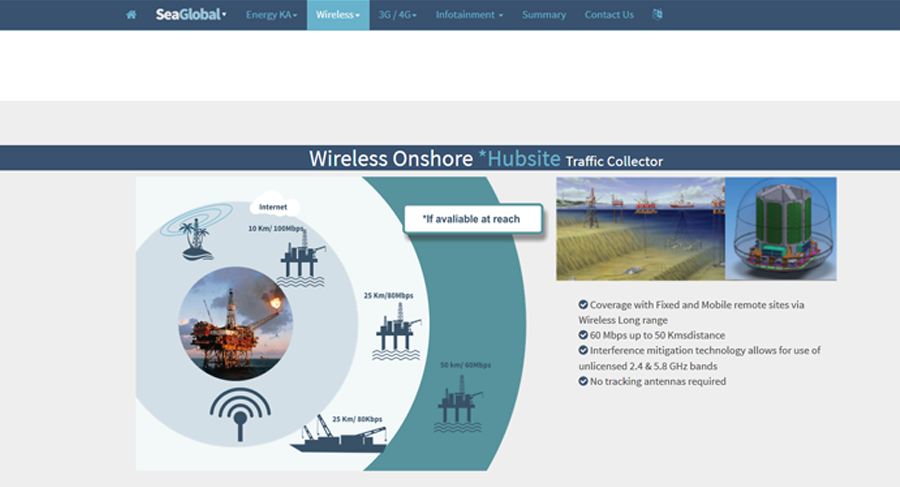Click checkmark beside Coverage with Fixed and Mobile
The image size is (900, 487).
[x=583, y=305]
